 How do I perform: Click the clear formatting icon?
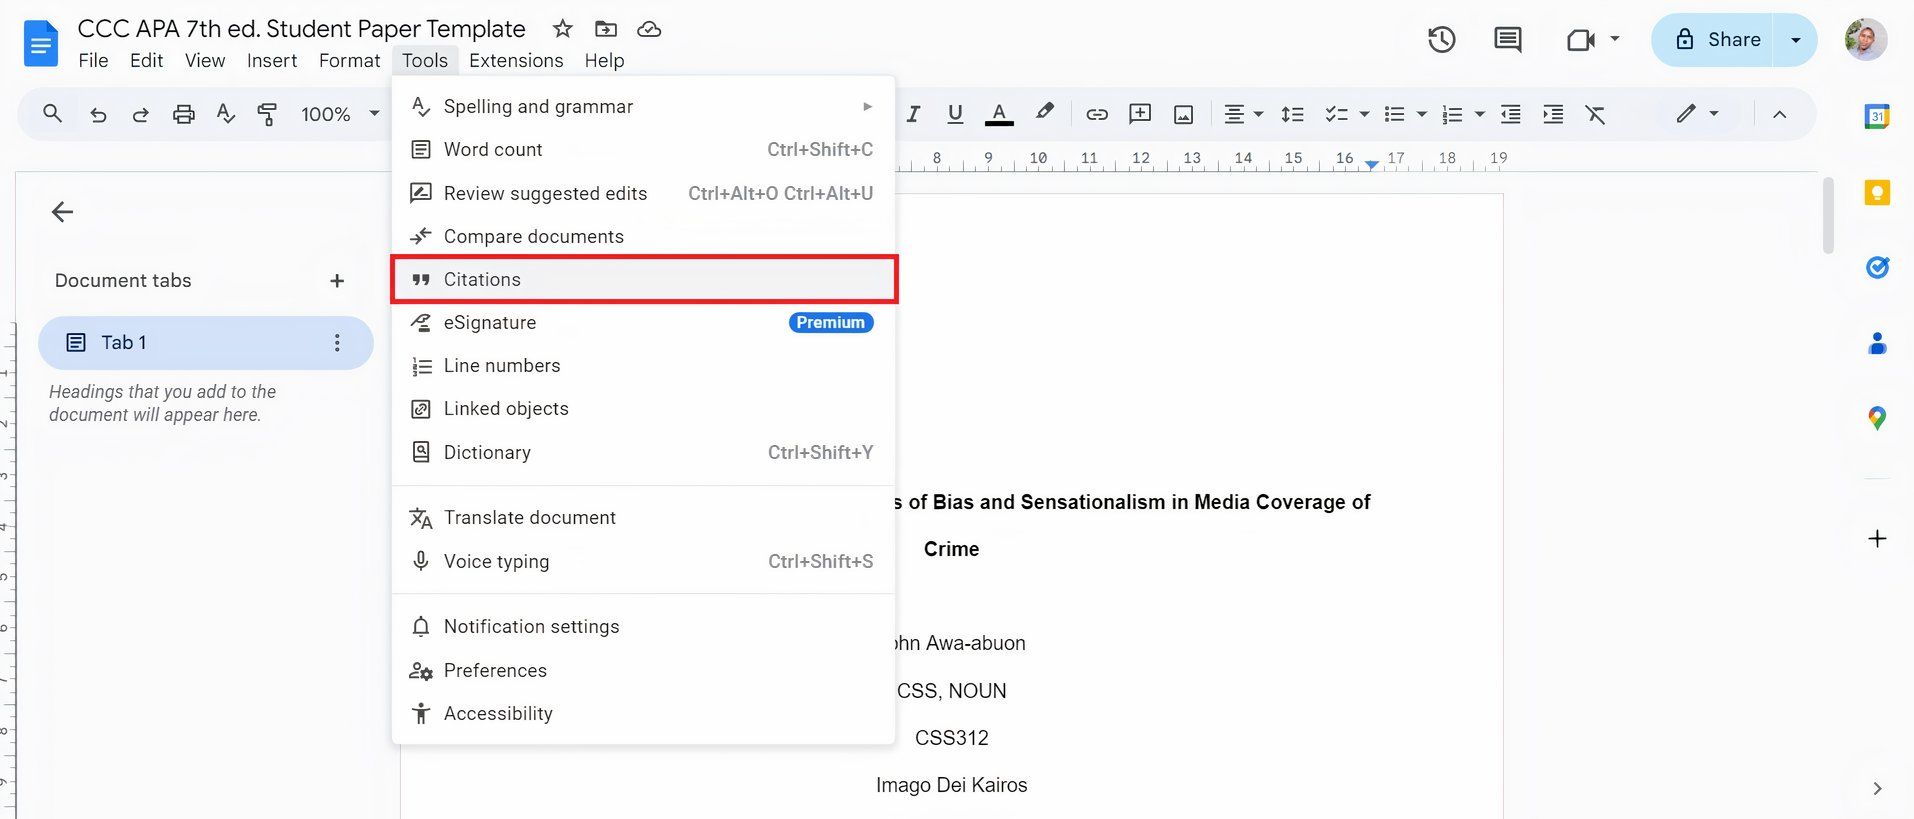pos(1595,114)
